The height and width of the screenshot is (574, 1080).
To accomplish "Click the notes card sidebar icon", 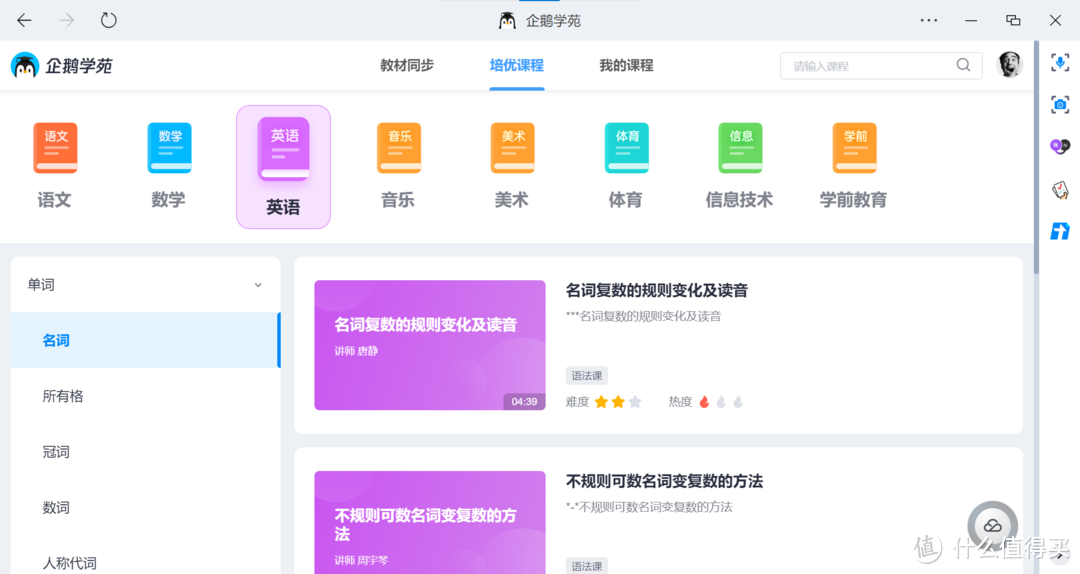I will 1059,189.
